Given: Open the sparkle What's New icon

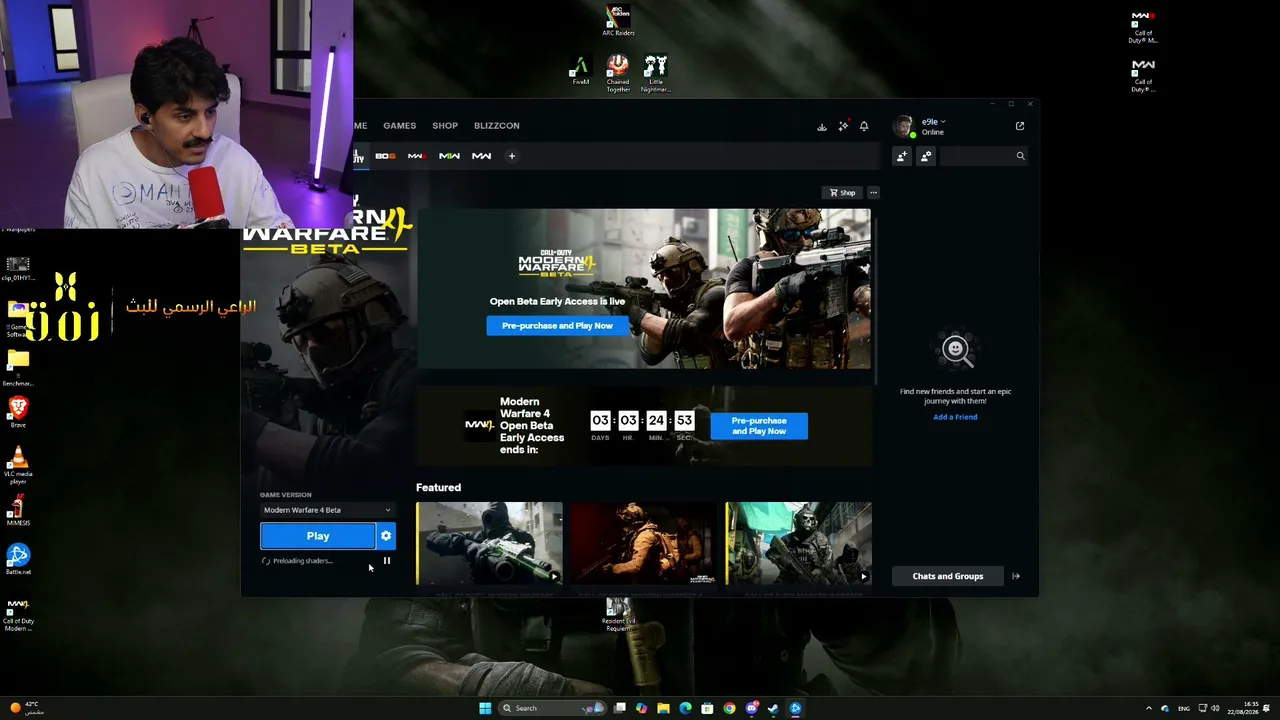Looking at the screenshot, I should click(x=843, y=126).
